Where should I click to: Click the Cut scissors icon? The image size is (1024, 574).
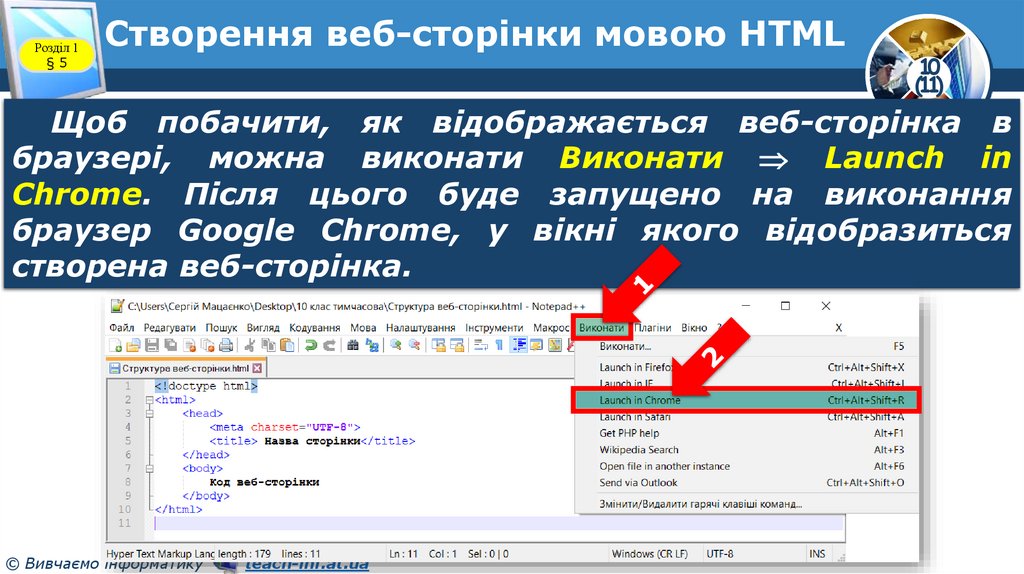tap(249, 345)
